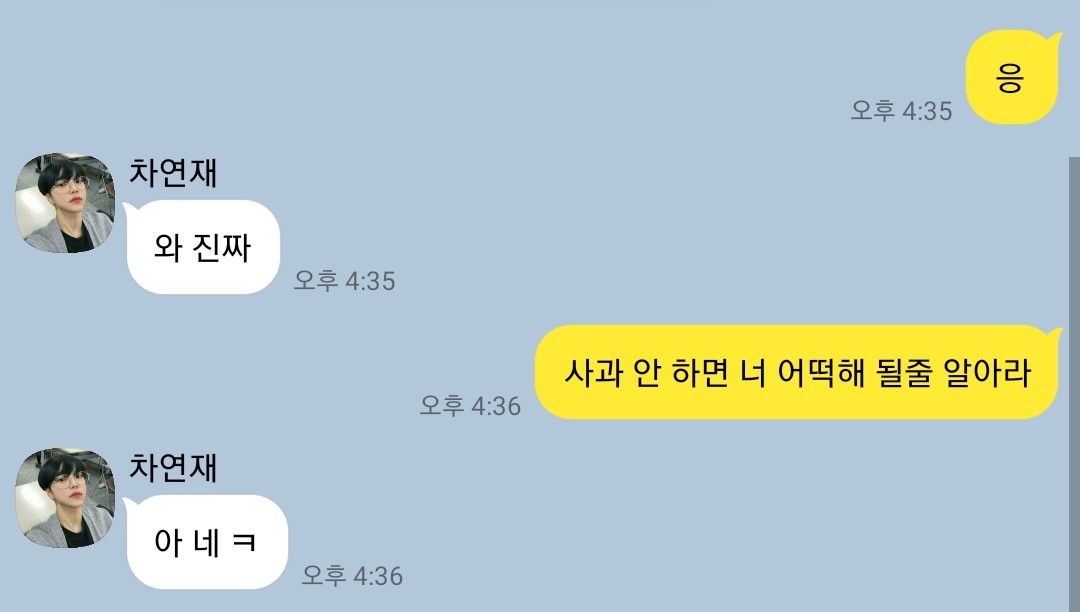Select the white '와 진짜' message bubble
The width and height of the screenshot is (1080, 612).
point(203,247)
